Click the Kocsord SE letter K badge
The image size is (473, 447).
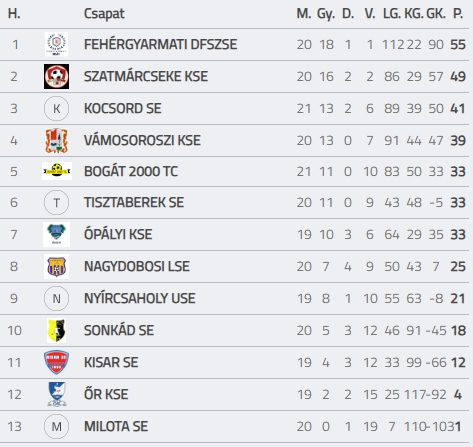tap(56, 108)
